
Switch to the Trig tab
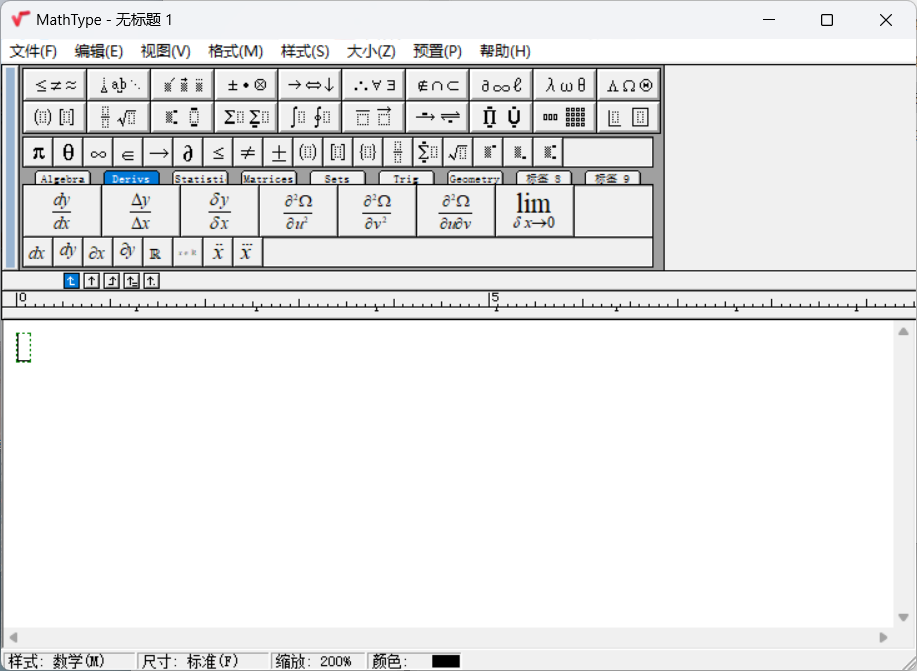click(406, 178)
